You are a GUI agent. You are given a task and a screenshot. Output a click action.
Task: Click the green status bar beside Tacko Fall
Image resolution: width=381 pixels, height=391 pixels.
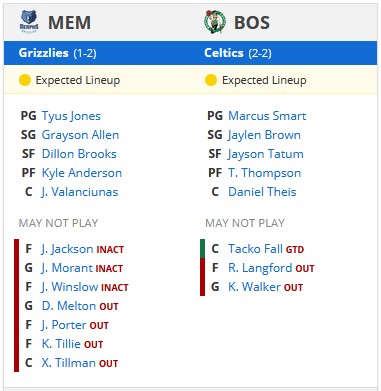(202, 249)
